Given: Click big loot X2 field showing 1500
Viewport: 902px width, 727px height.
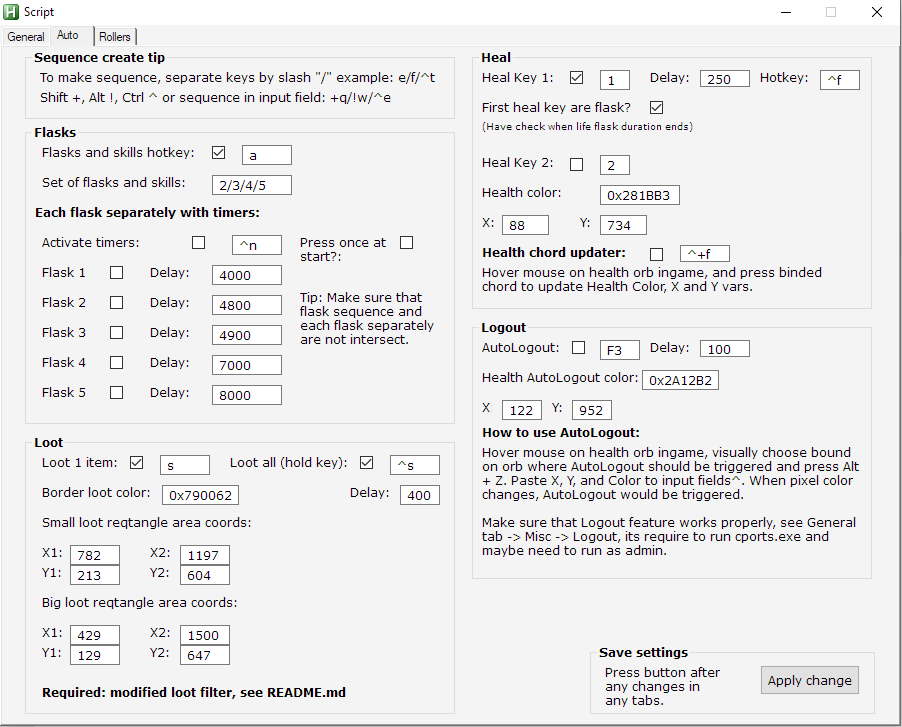Looking at the screenshot, I should (x=205, y=635).
